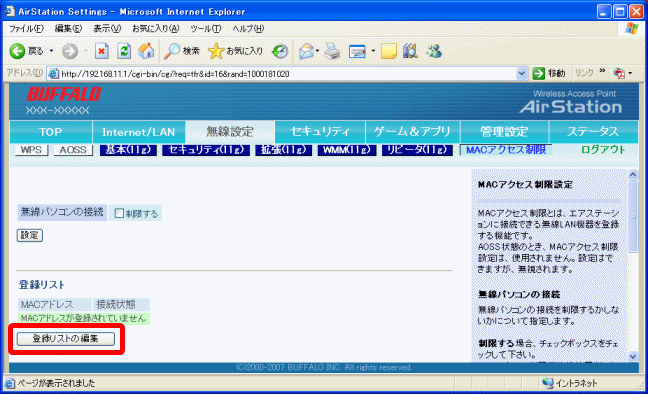Toggle the 制限する checkbox
The height and width of the screenshot is (394, 648).
(x=119, y=213)
